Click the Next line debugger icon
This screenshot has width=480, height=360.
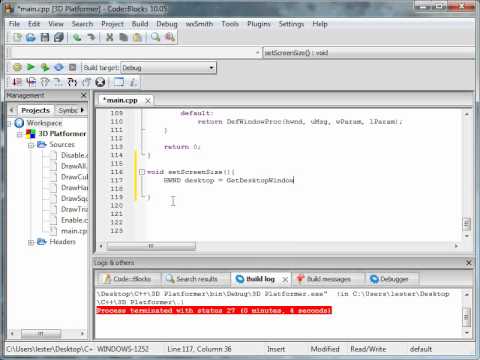click(45, 82)
